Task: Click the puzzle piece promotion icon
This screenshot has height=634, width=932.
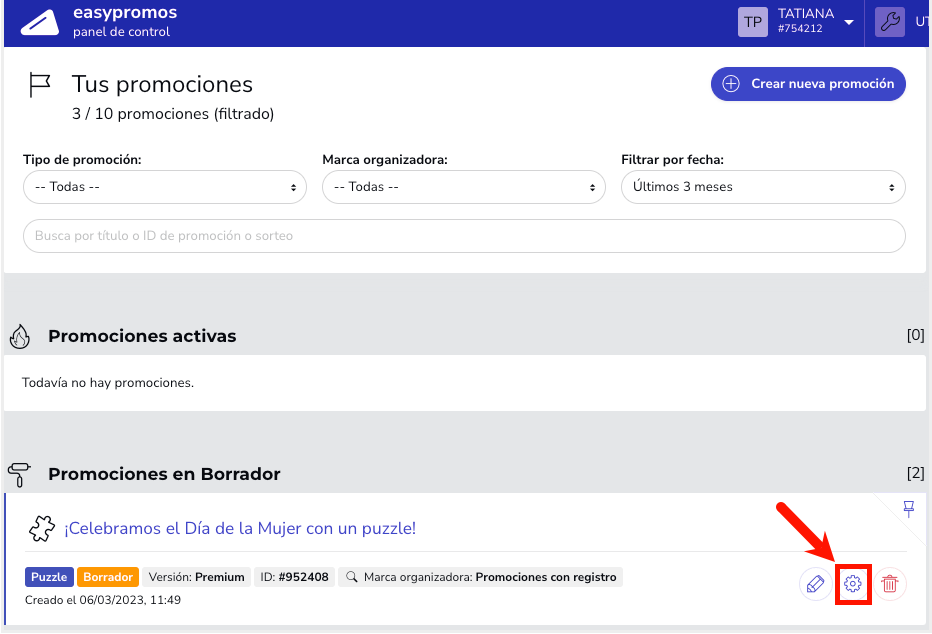Action: 42,528
